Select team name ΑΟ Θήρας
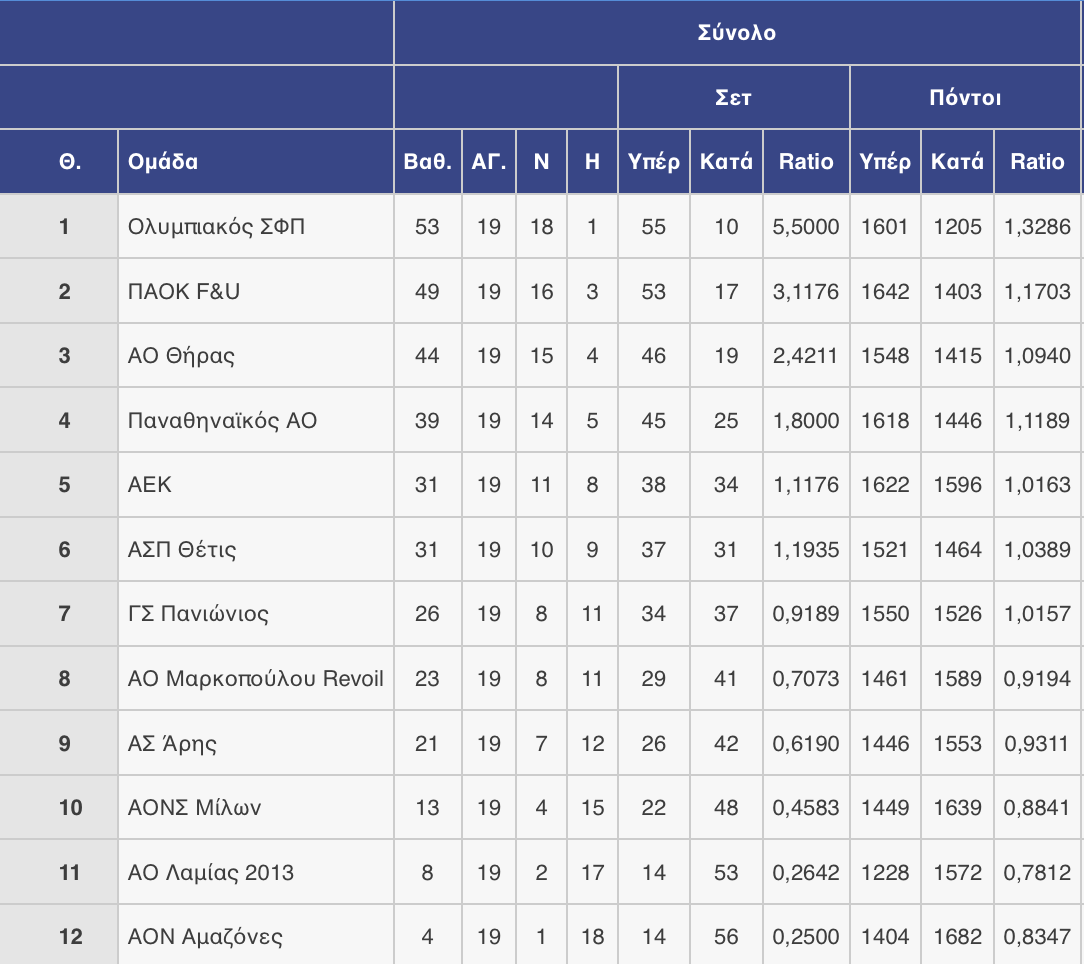Viewport: 1084px width, 964px height. click(x=181, y=356)
